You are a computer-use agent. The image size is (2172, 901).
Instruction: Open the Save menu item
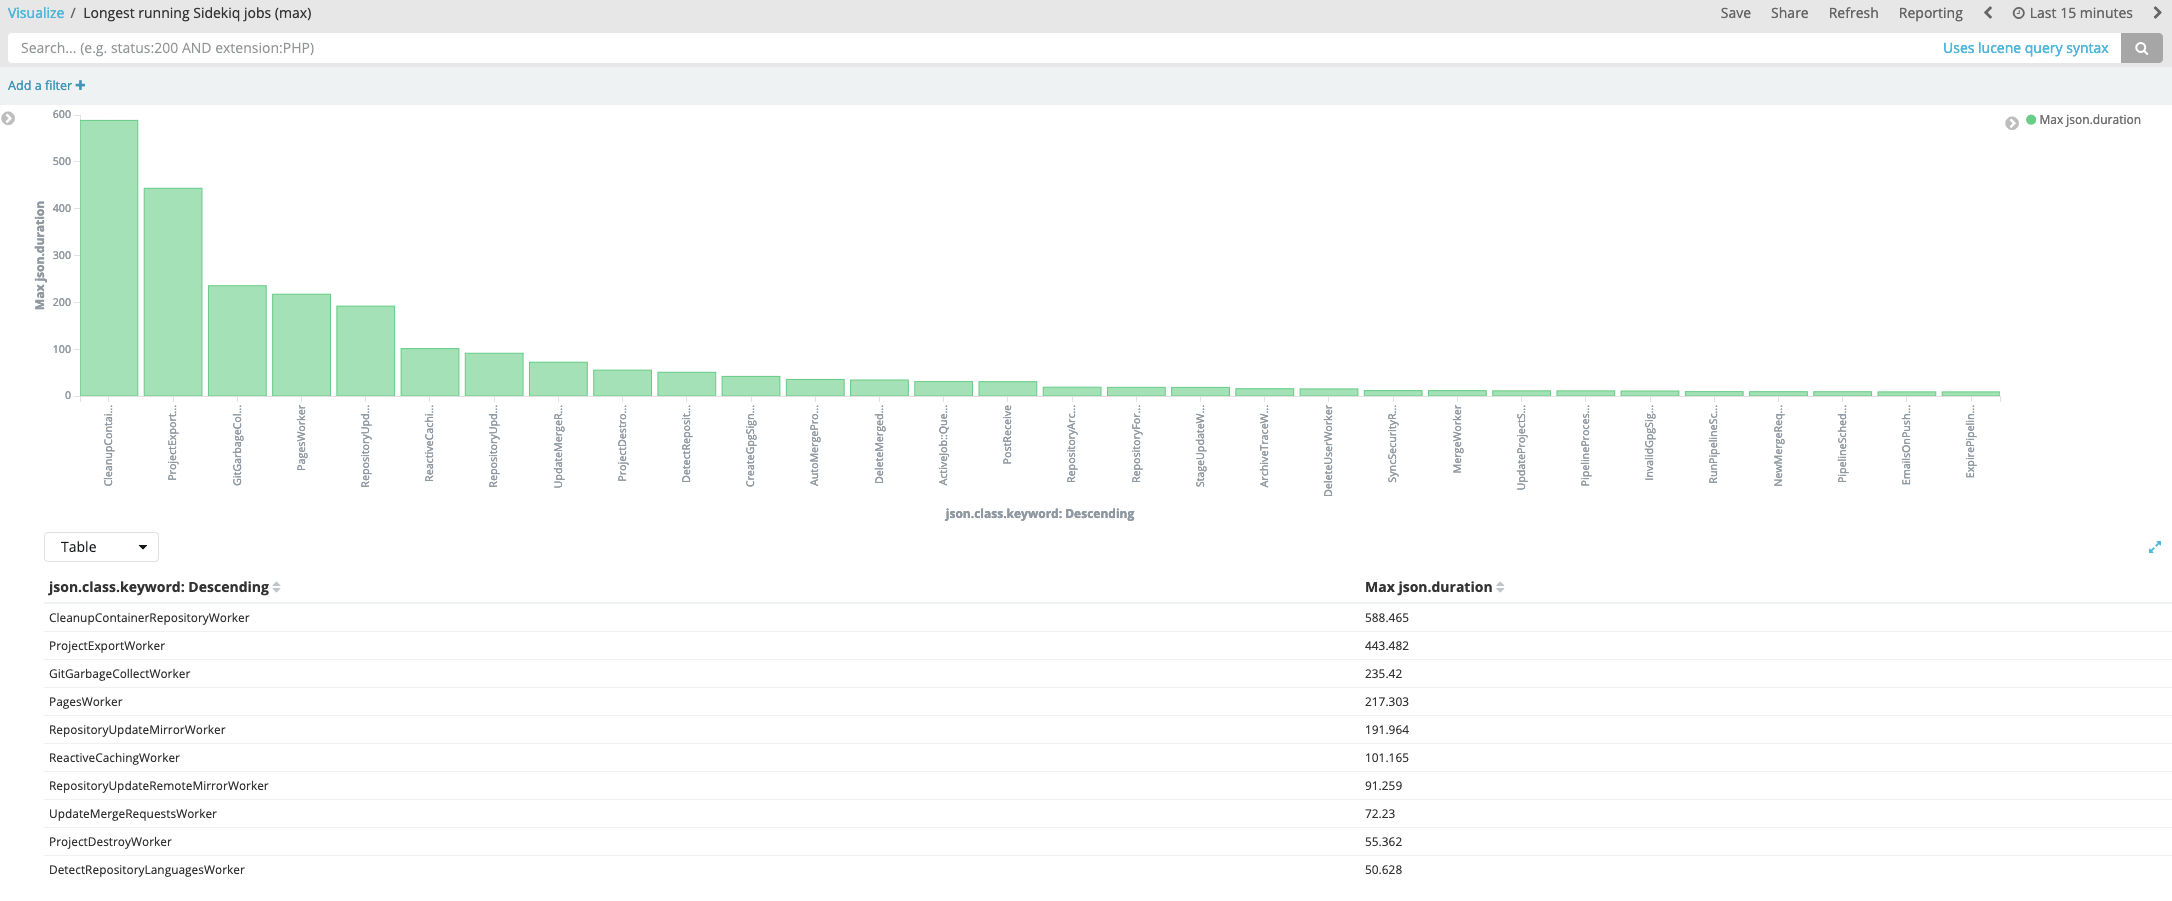(x=1735, y=13)
